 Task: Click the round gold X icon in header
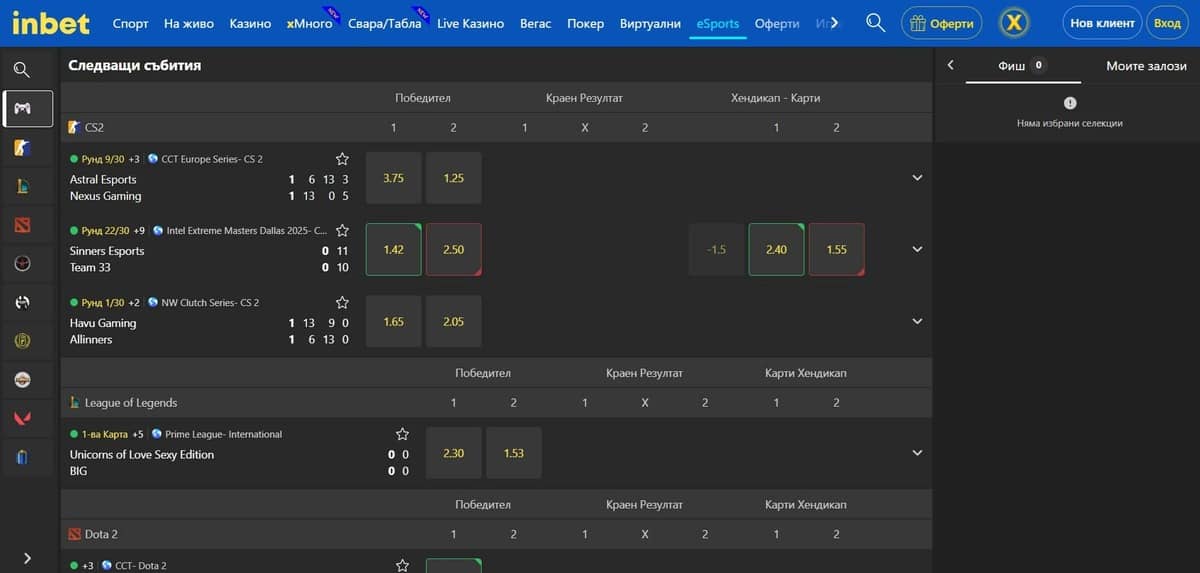(1014, 22)
